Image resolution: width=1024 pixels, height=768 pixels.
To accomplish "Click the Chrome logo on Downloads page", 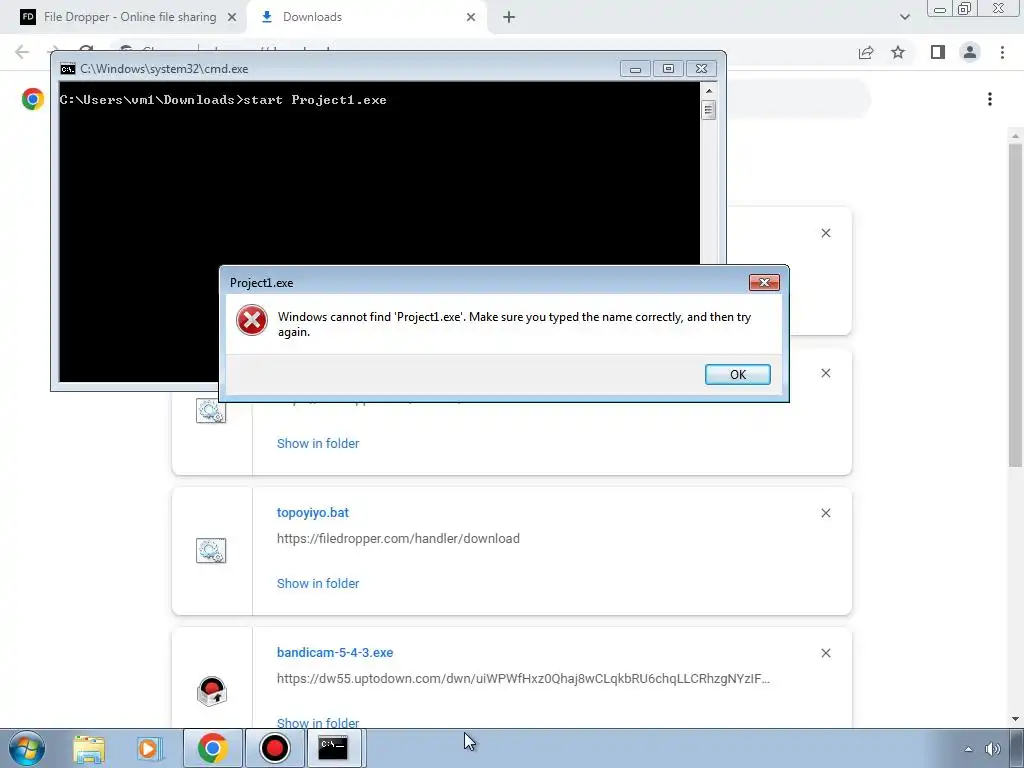I will click(x=33, y=99).
